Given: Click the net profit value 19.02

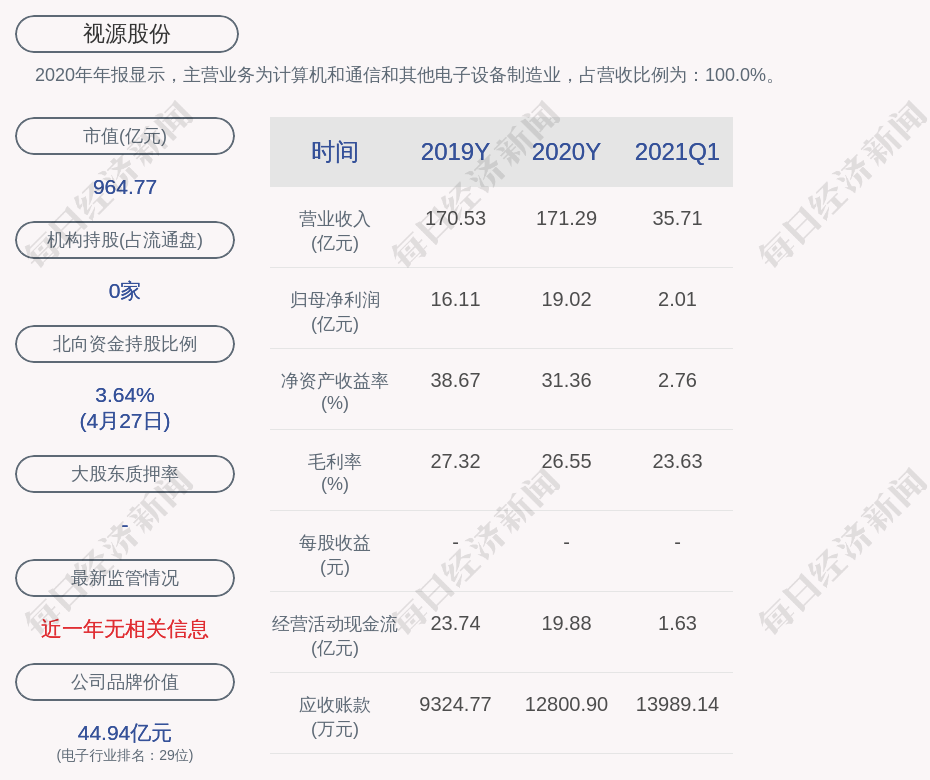Looking at the screenshot, I should coord(566,300).
